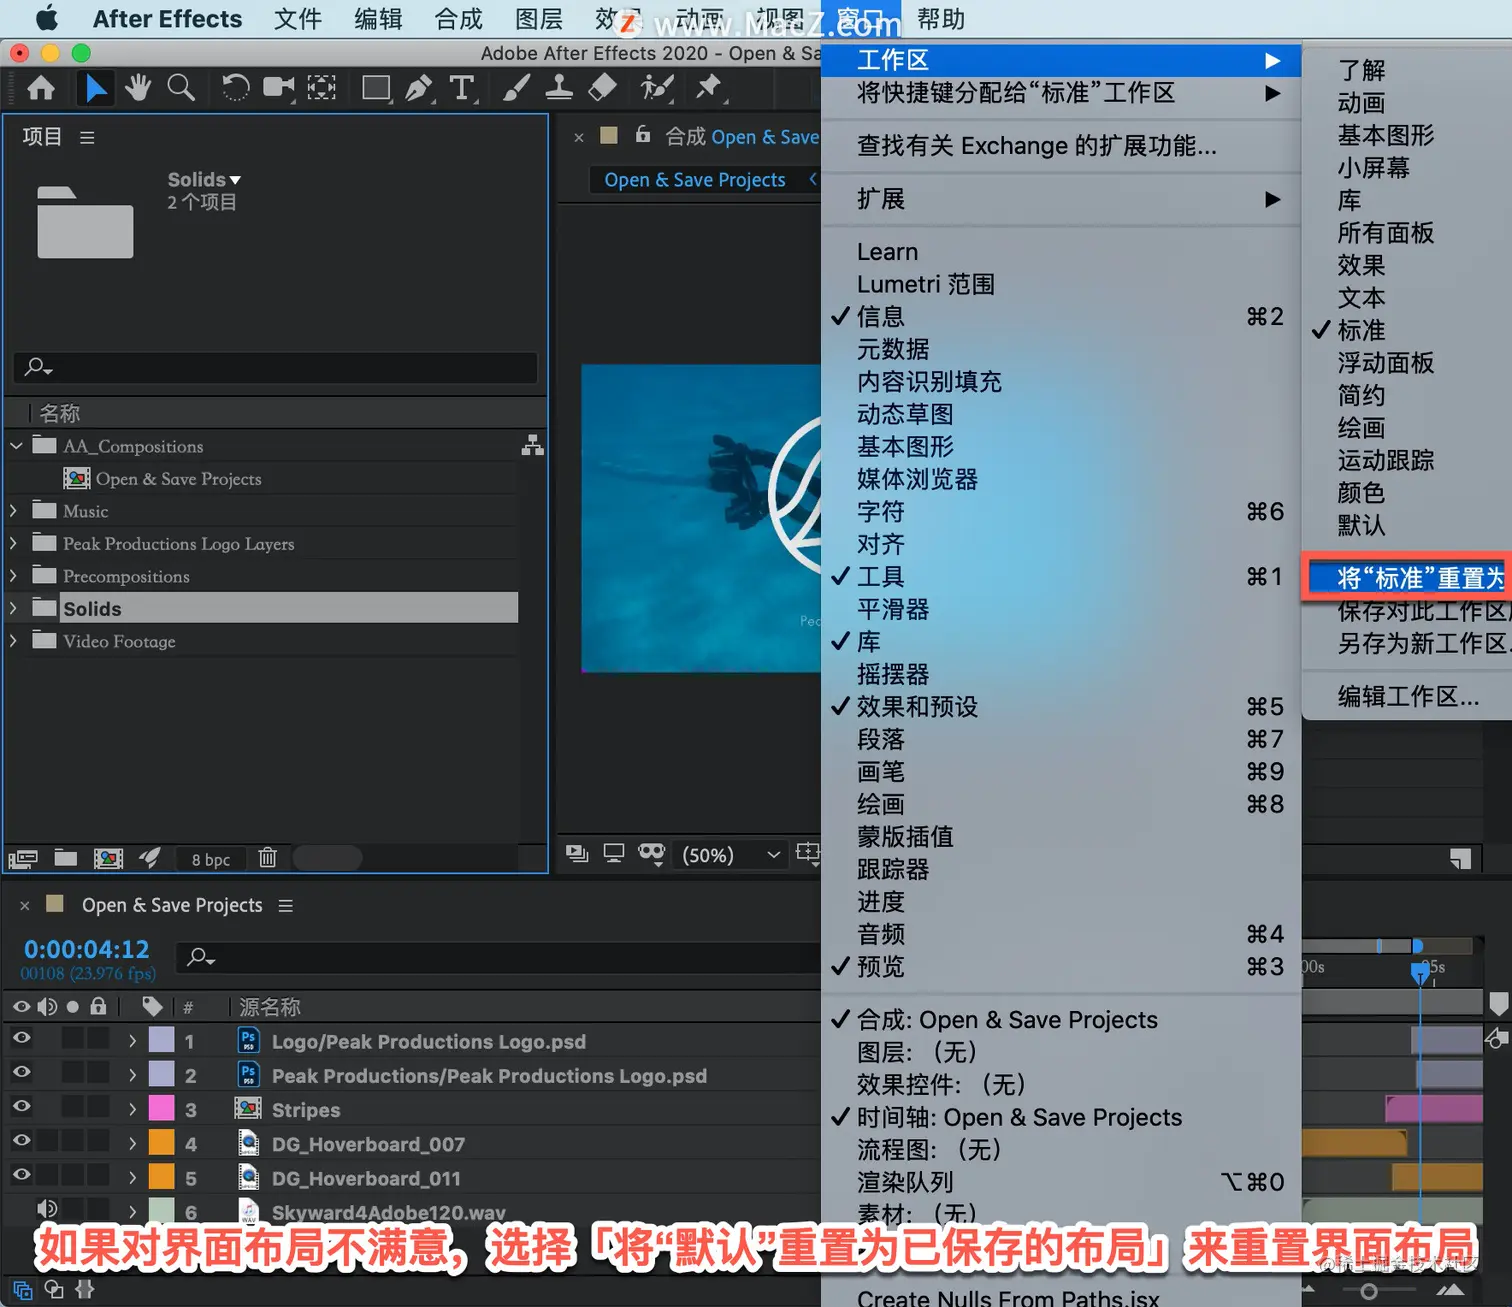1512x1307 pixels.
Task: Select the Roto Brush tool
Action: 656,88
